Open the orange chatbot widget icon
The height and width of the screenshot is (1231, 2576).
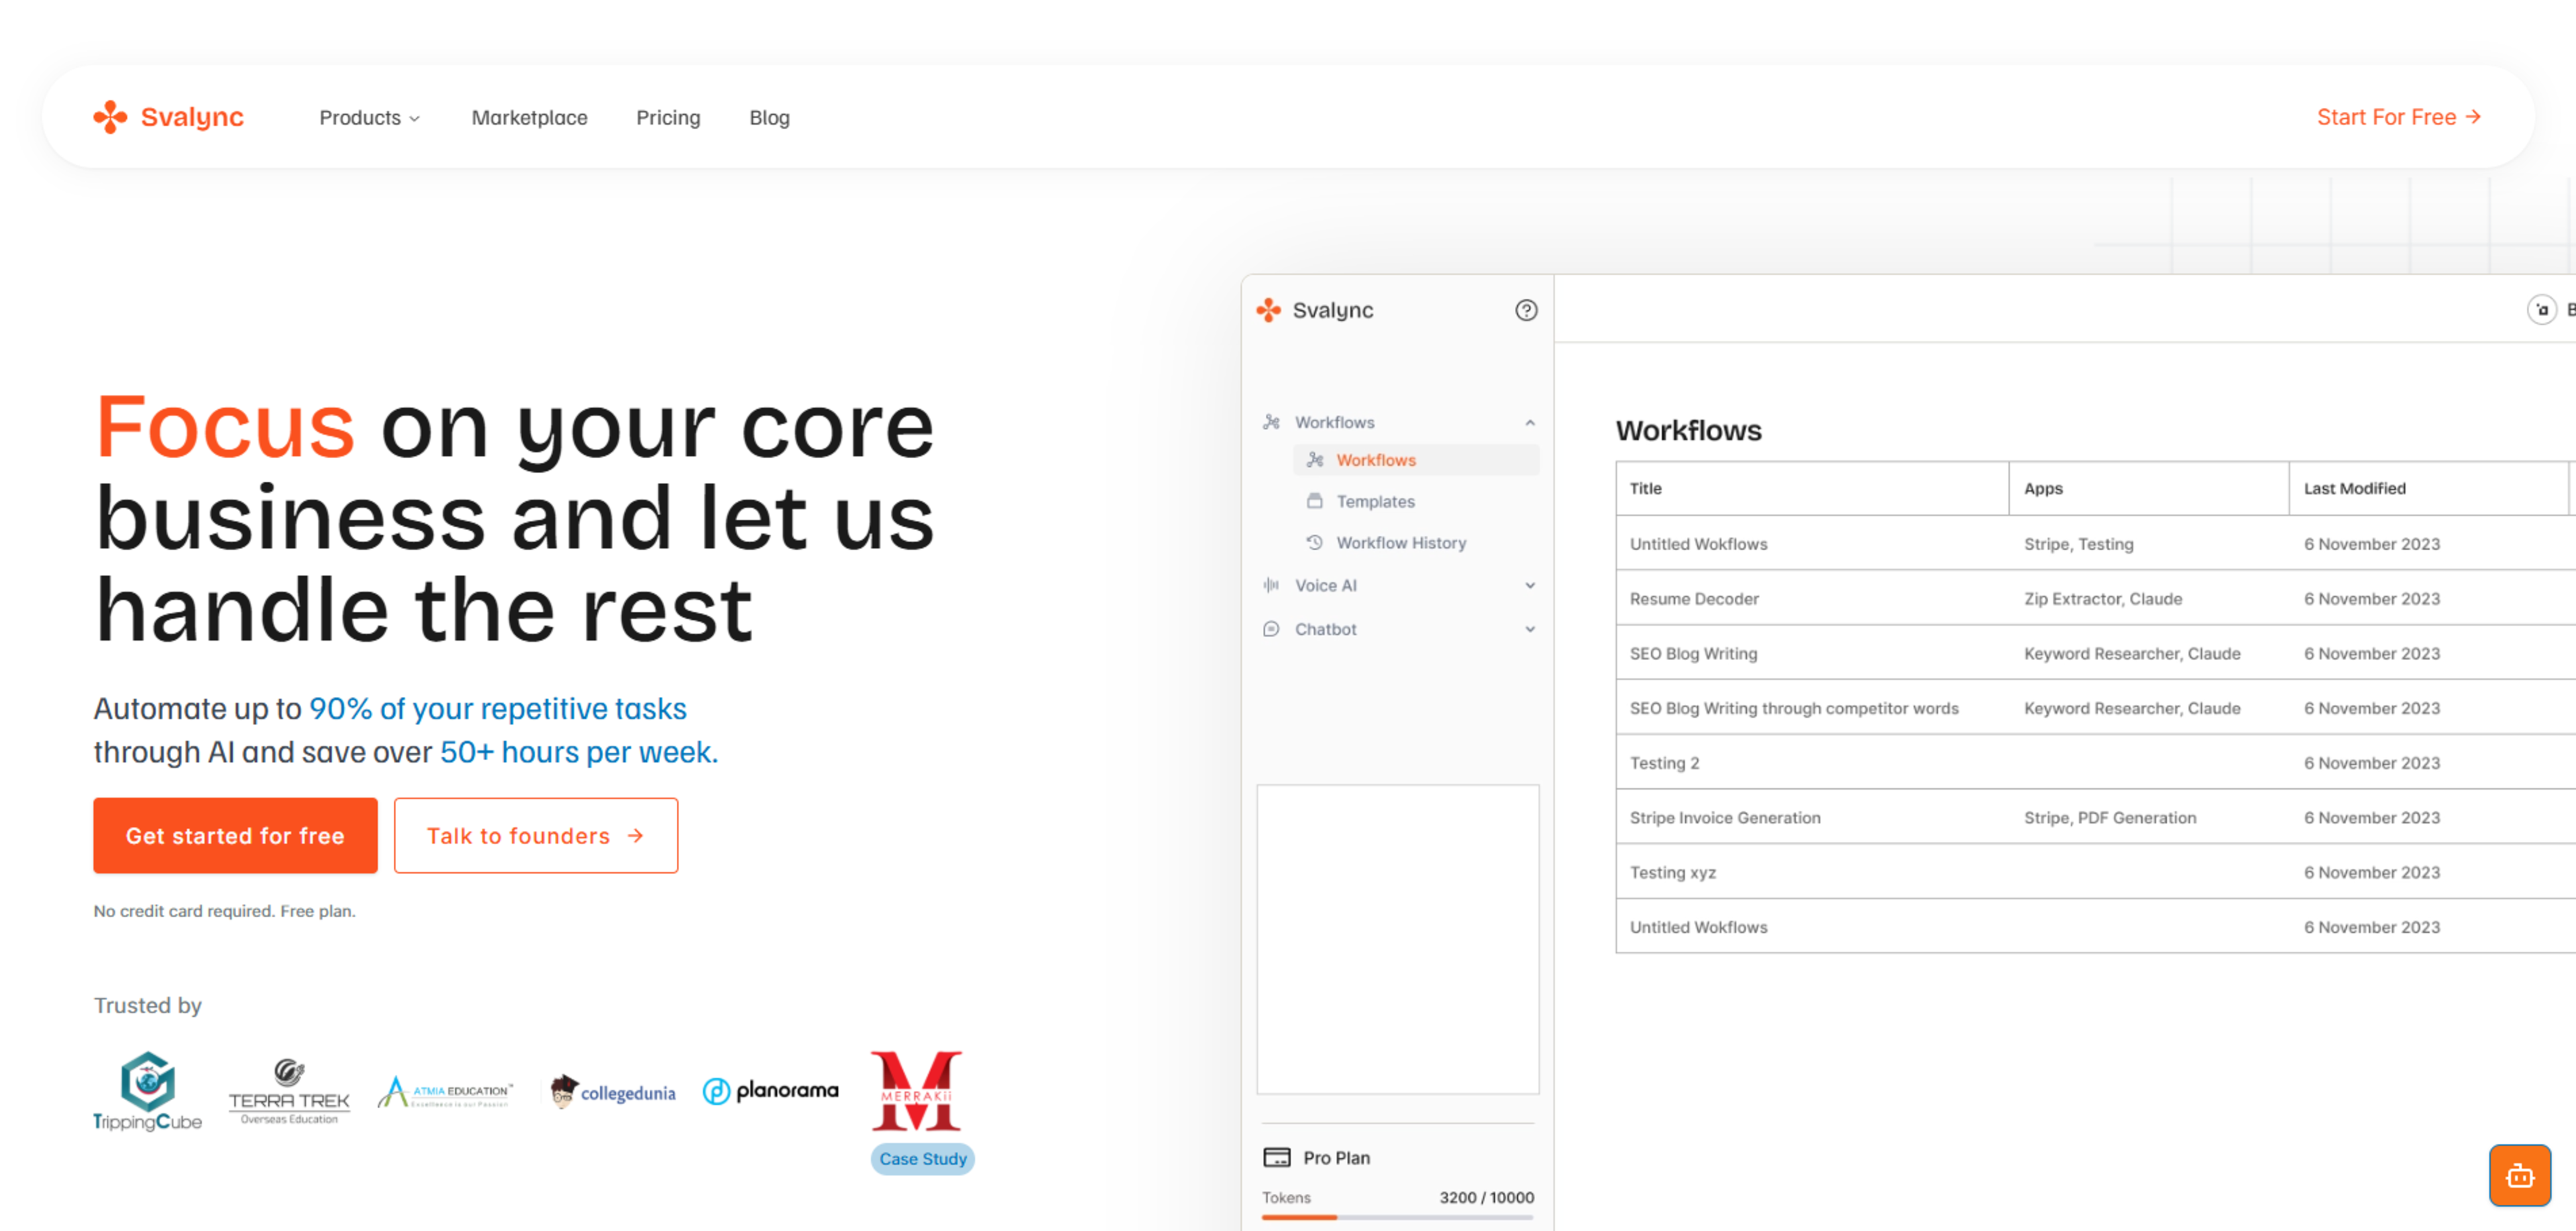coord(2519,1175)
